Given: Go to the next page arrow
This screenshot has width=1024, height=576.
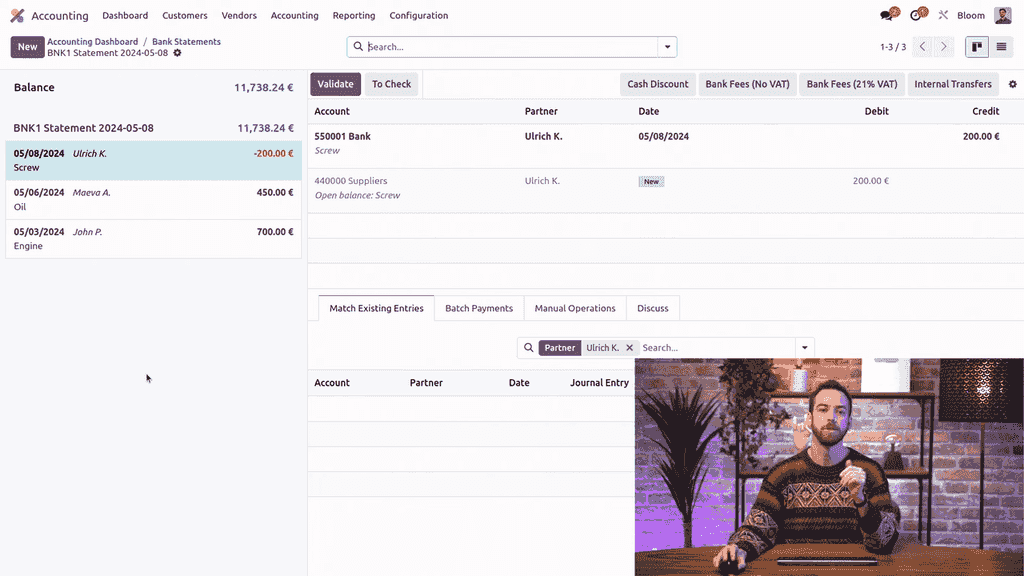Looking at the screenshot, I should (943, 47).
